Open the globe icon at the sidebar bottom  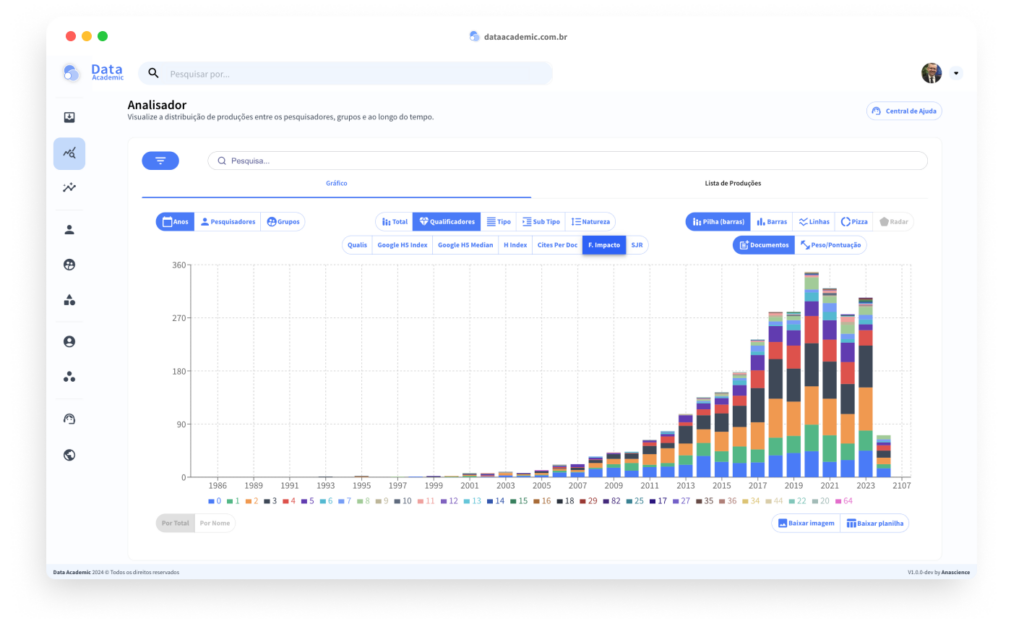click(69, 455)
